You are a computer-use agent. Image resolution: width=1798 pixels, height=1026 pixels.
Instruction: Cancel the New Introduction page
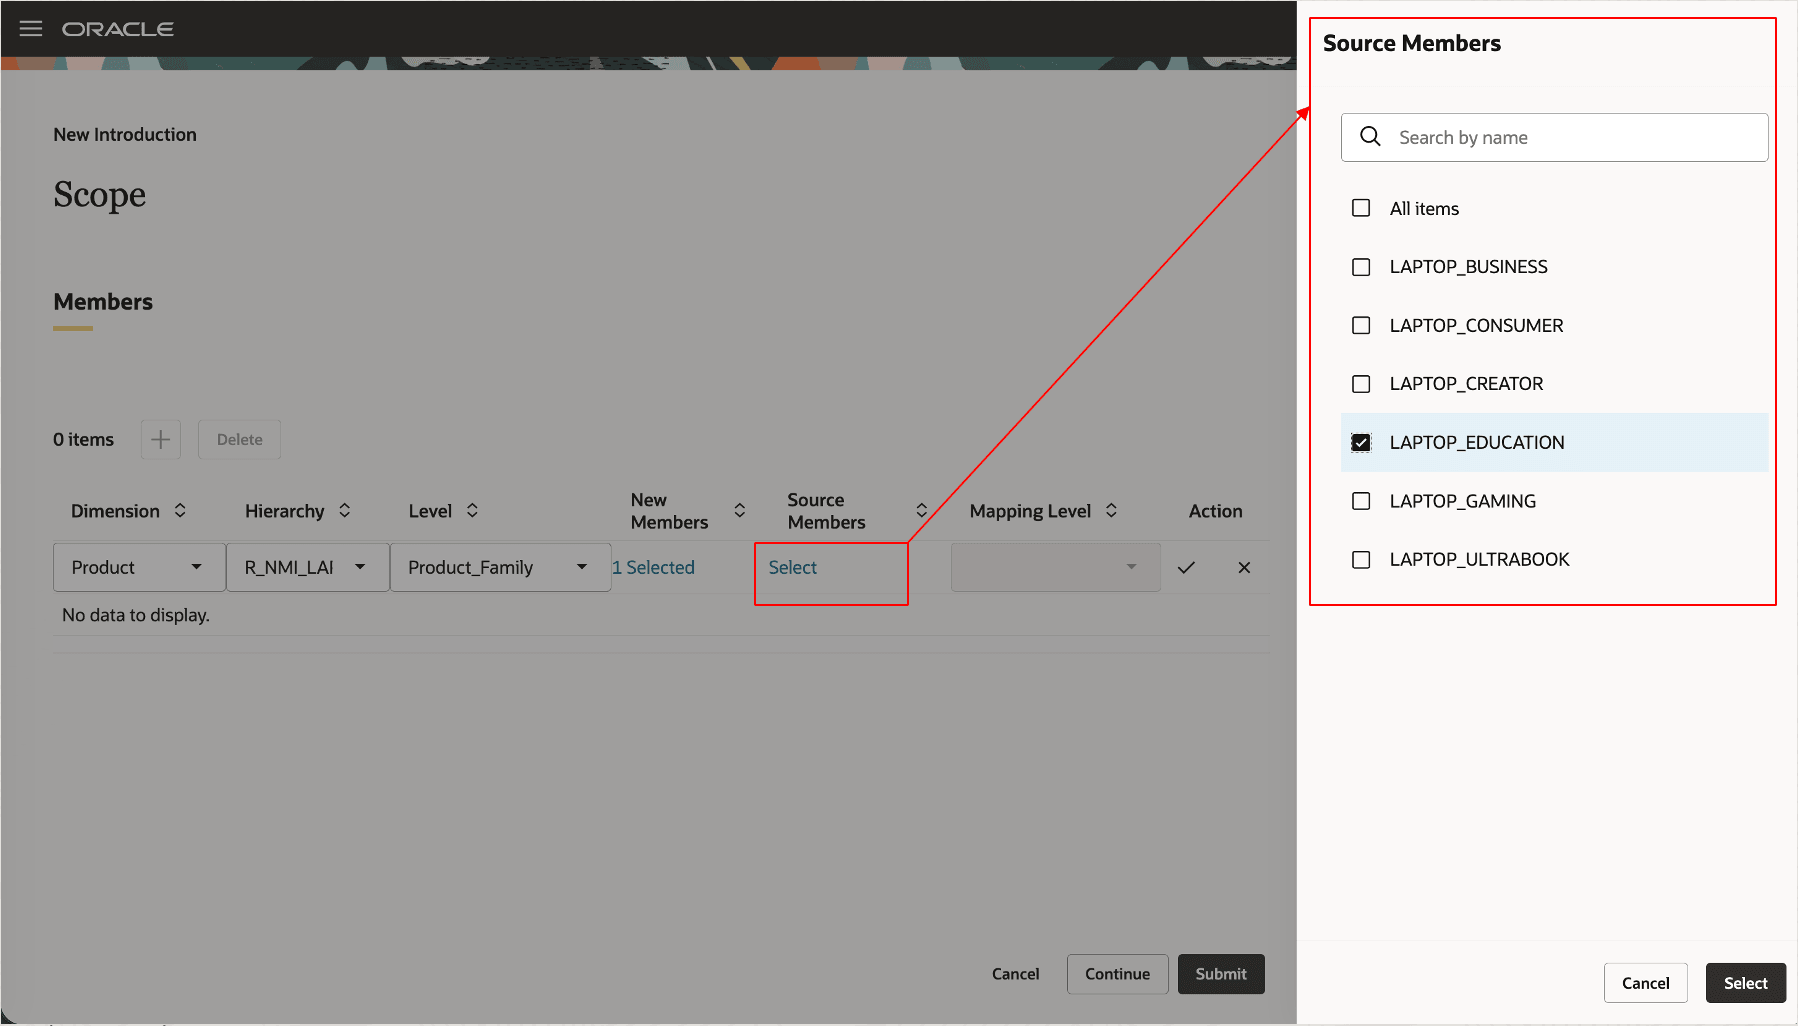(1015, 974)
